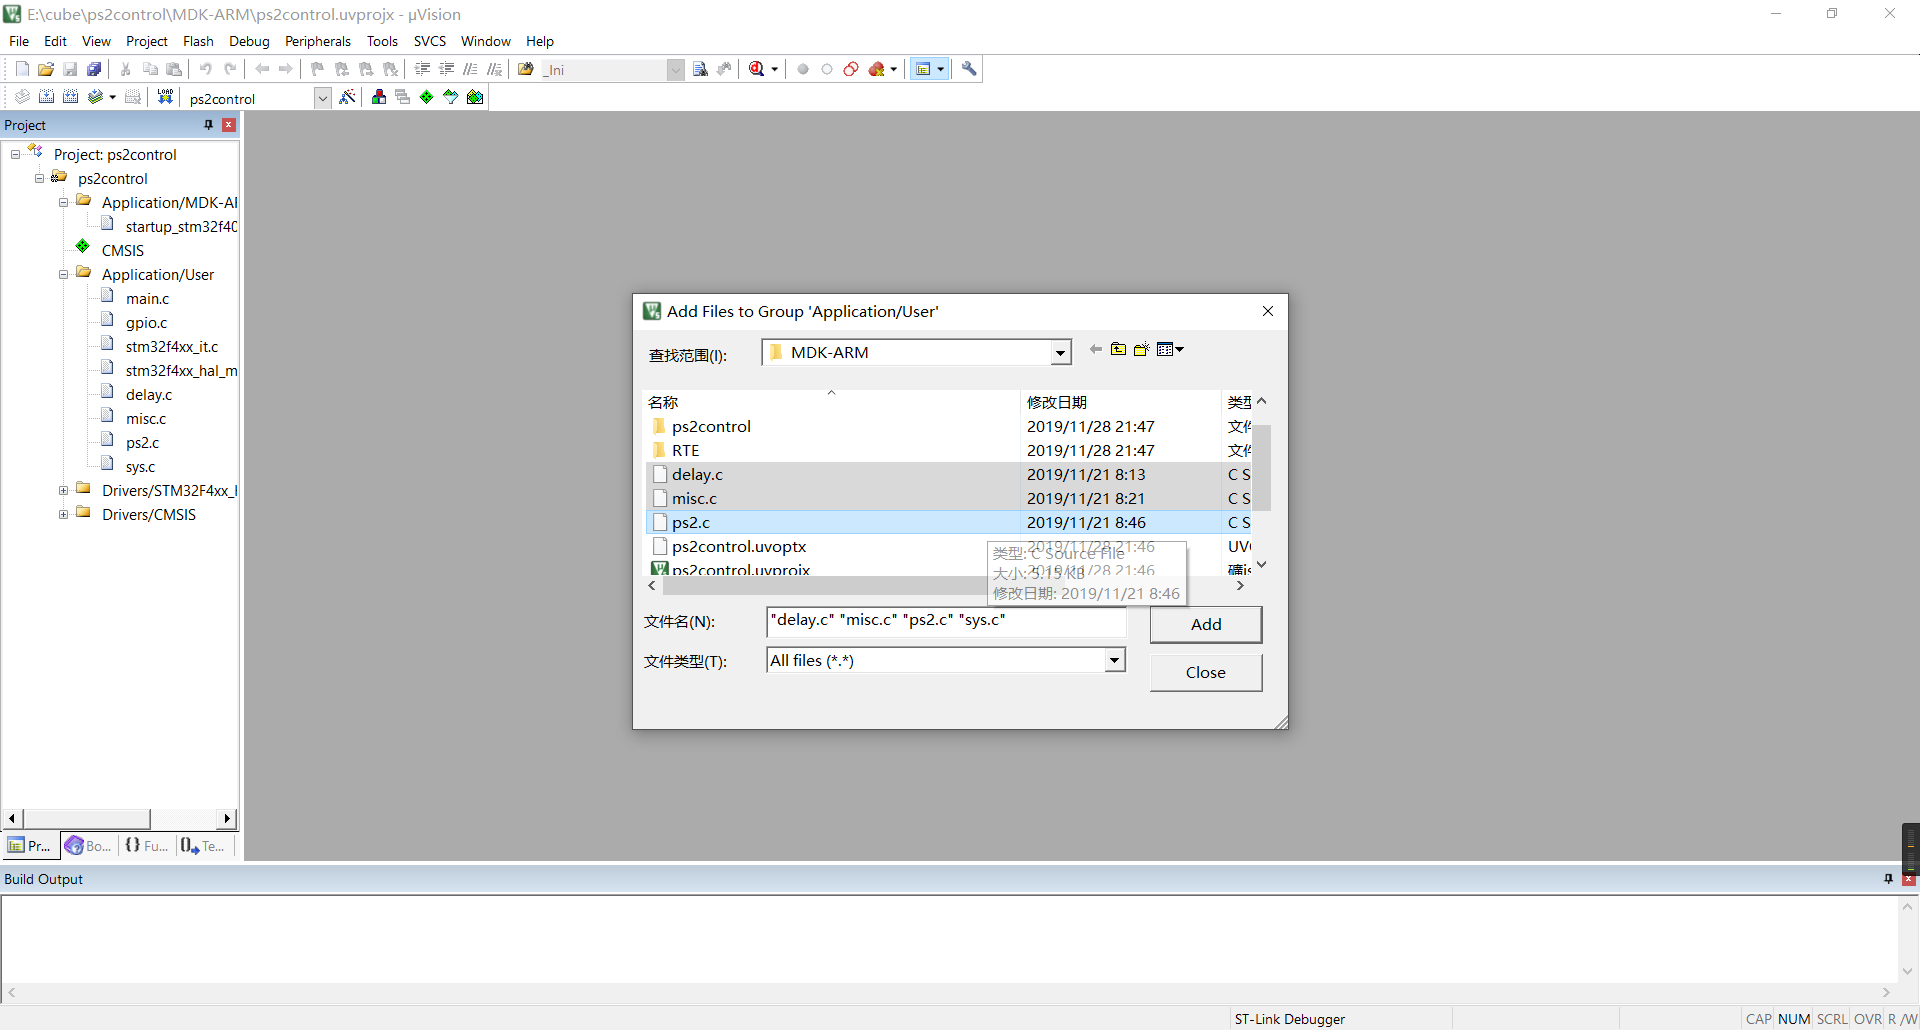Click the Add button in dialog
The image size is (1920, 1030).
pyautogui.click(x=1206, y=624)
